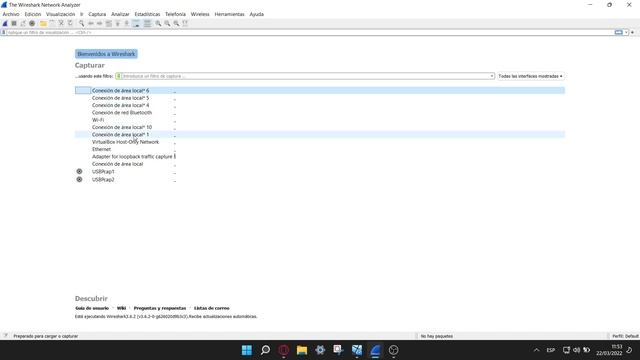Restart the current capture from the toolbar
Viewport: 640px width, 360px height.
(23, 23)
